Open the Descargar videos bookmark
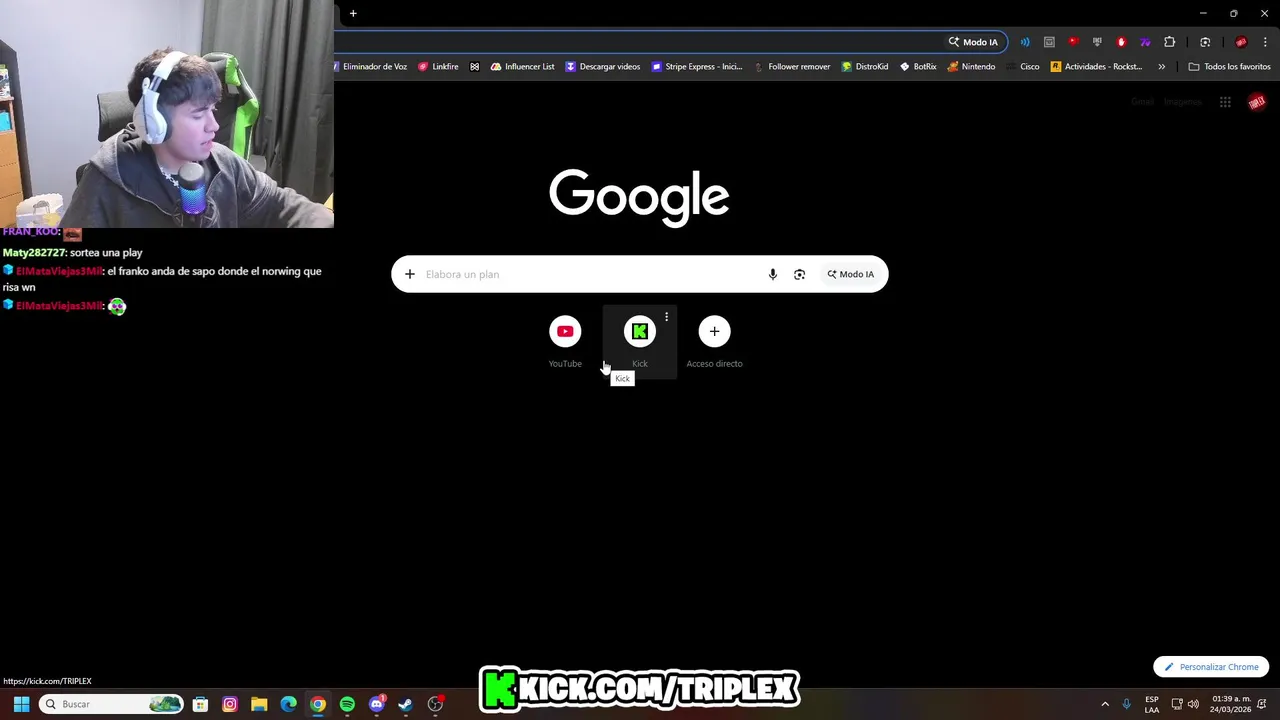 [x=603, y=67]
